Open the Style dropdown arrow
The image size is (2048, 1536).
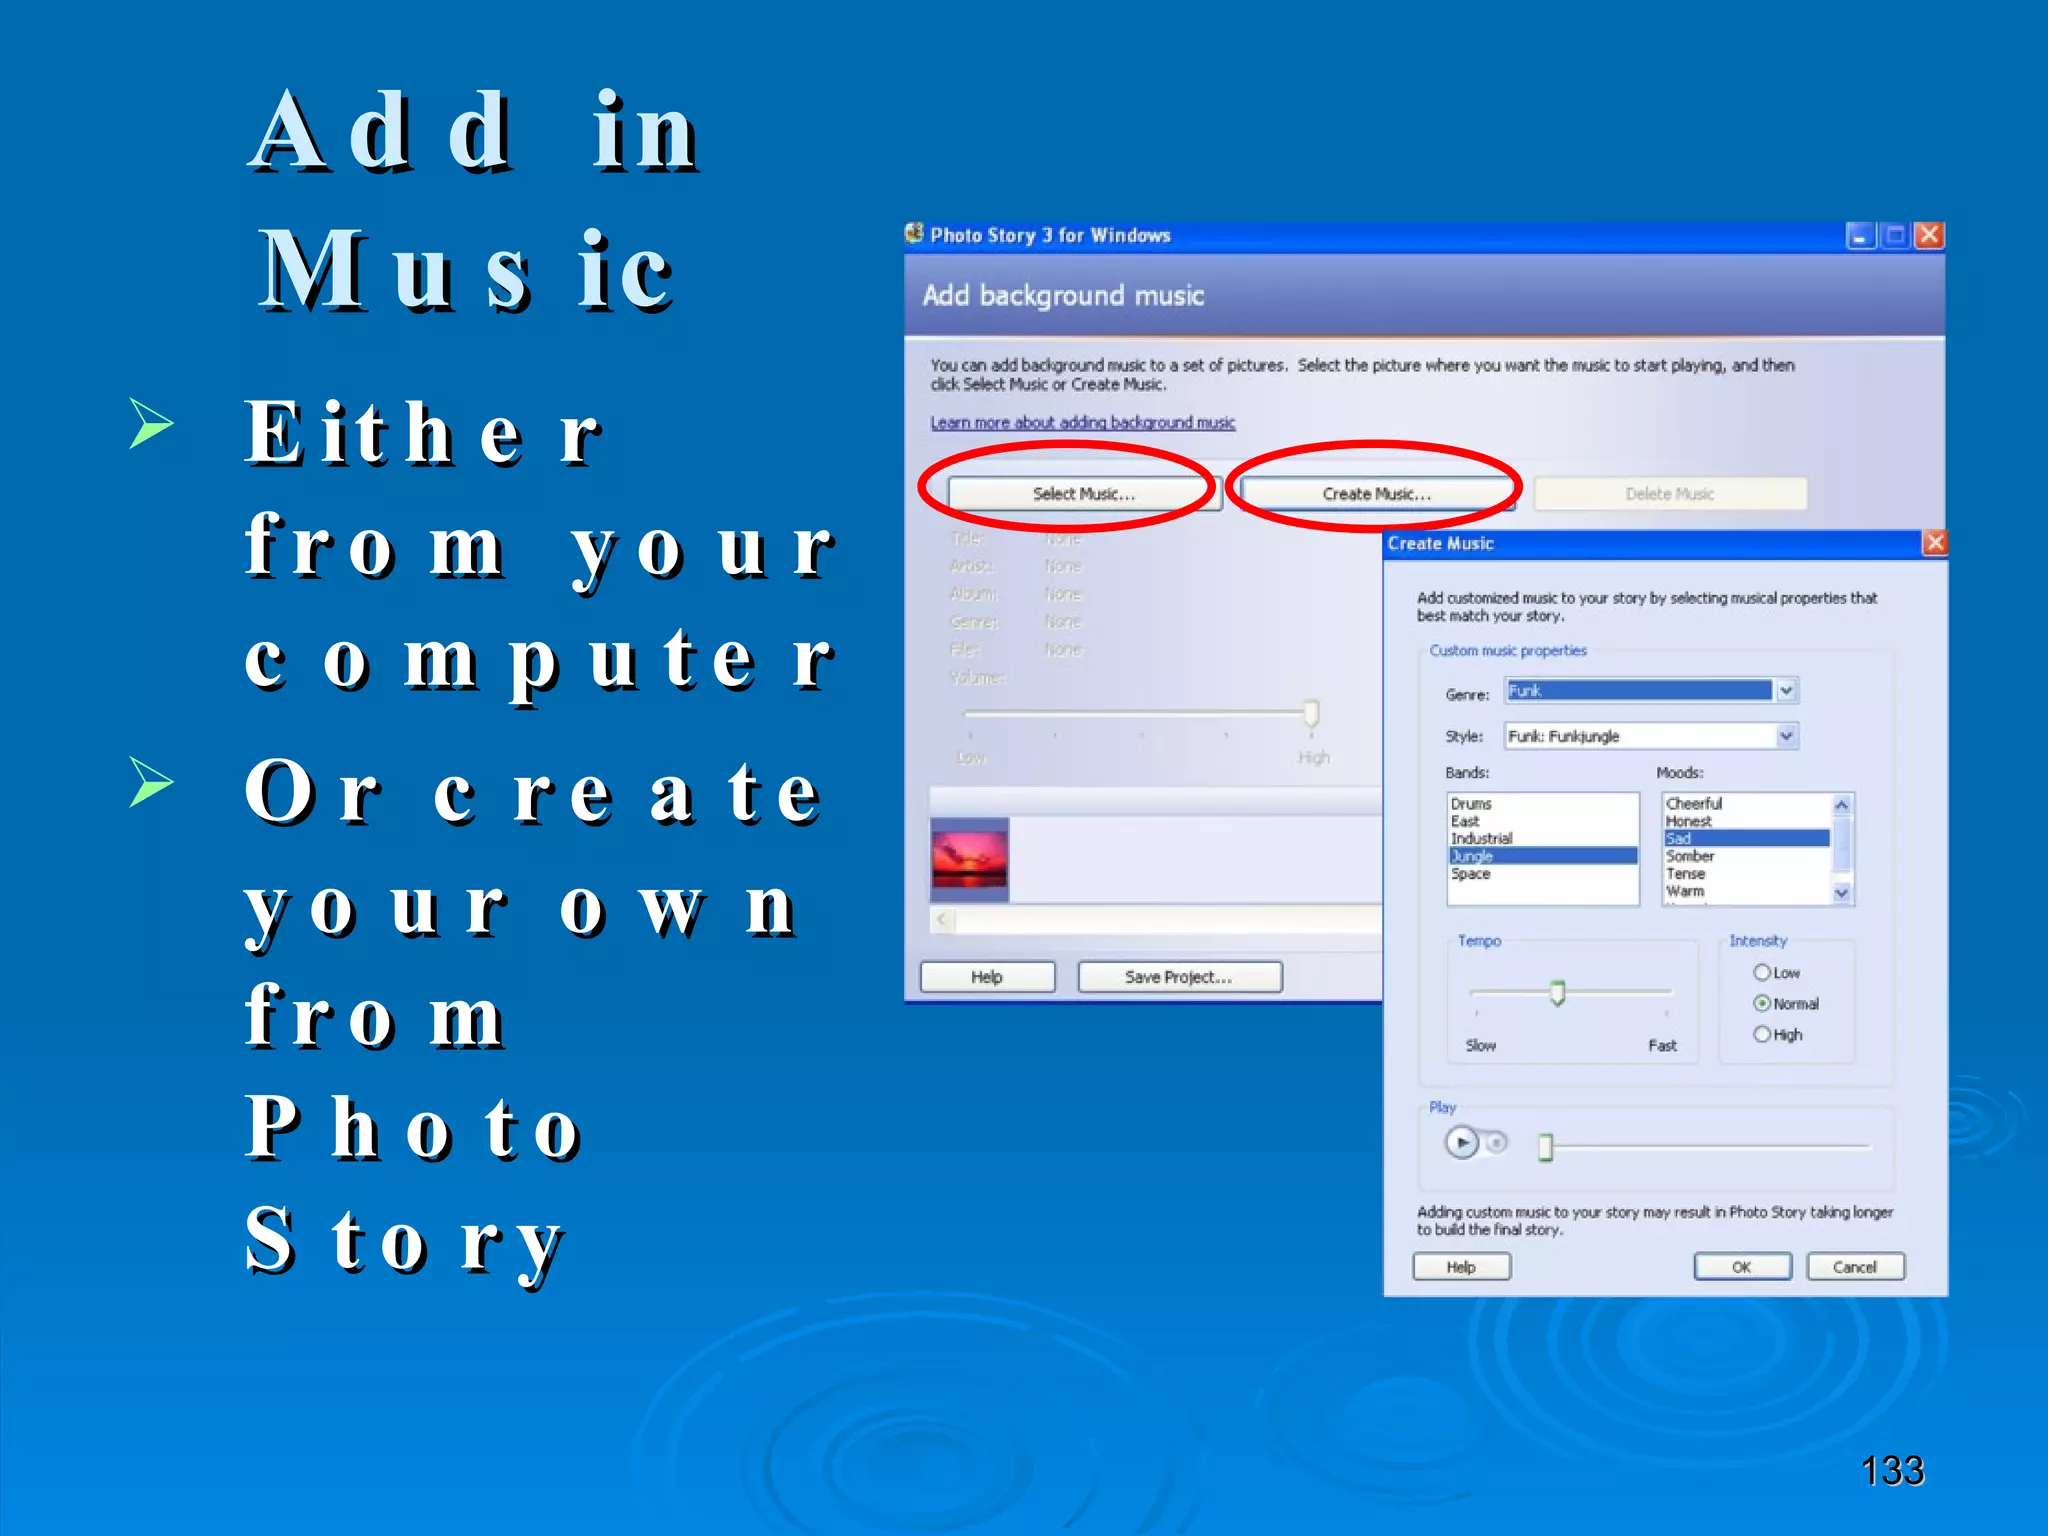[x=1787, y=736]
